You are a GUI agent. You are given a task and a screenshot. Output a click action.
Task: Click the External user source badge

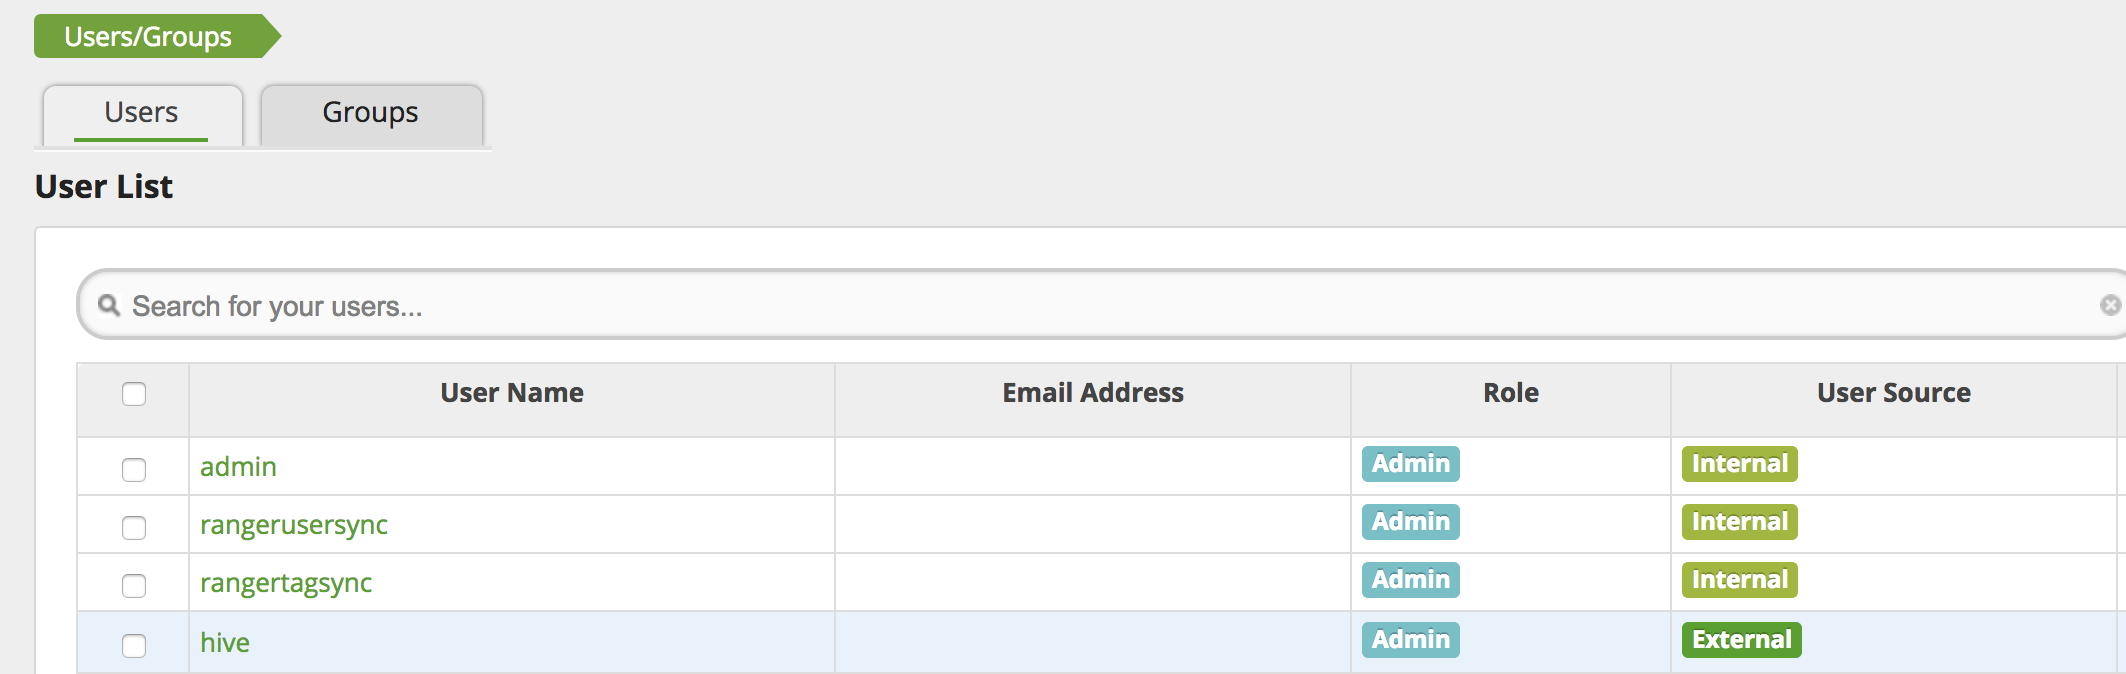(x=1738, y=637)
